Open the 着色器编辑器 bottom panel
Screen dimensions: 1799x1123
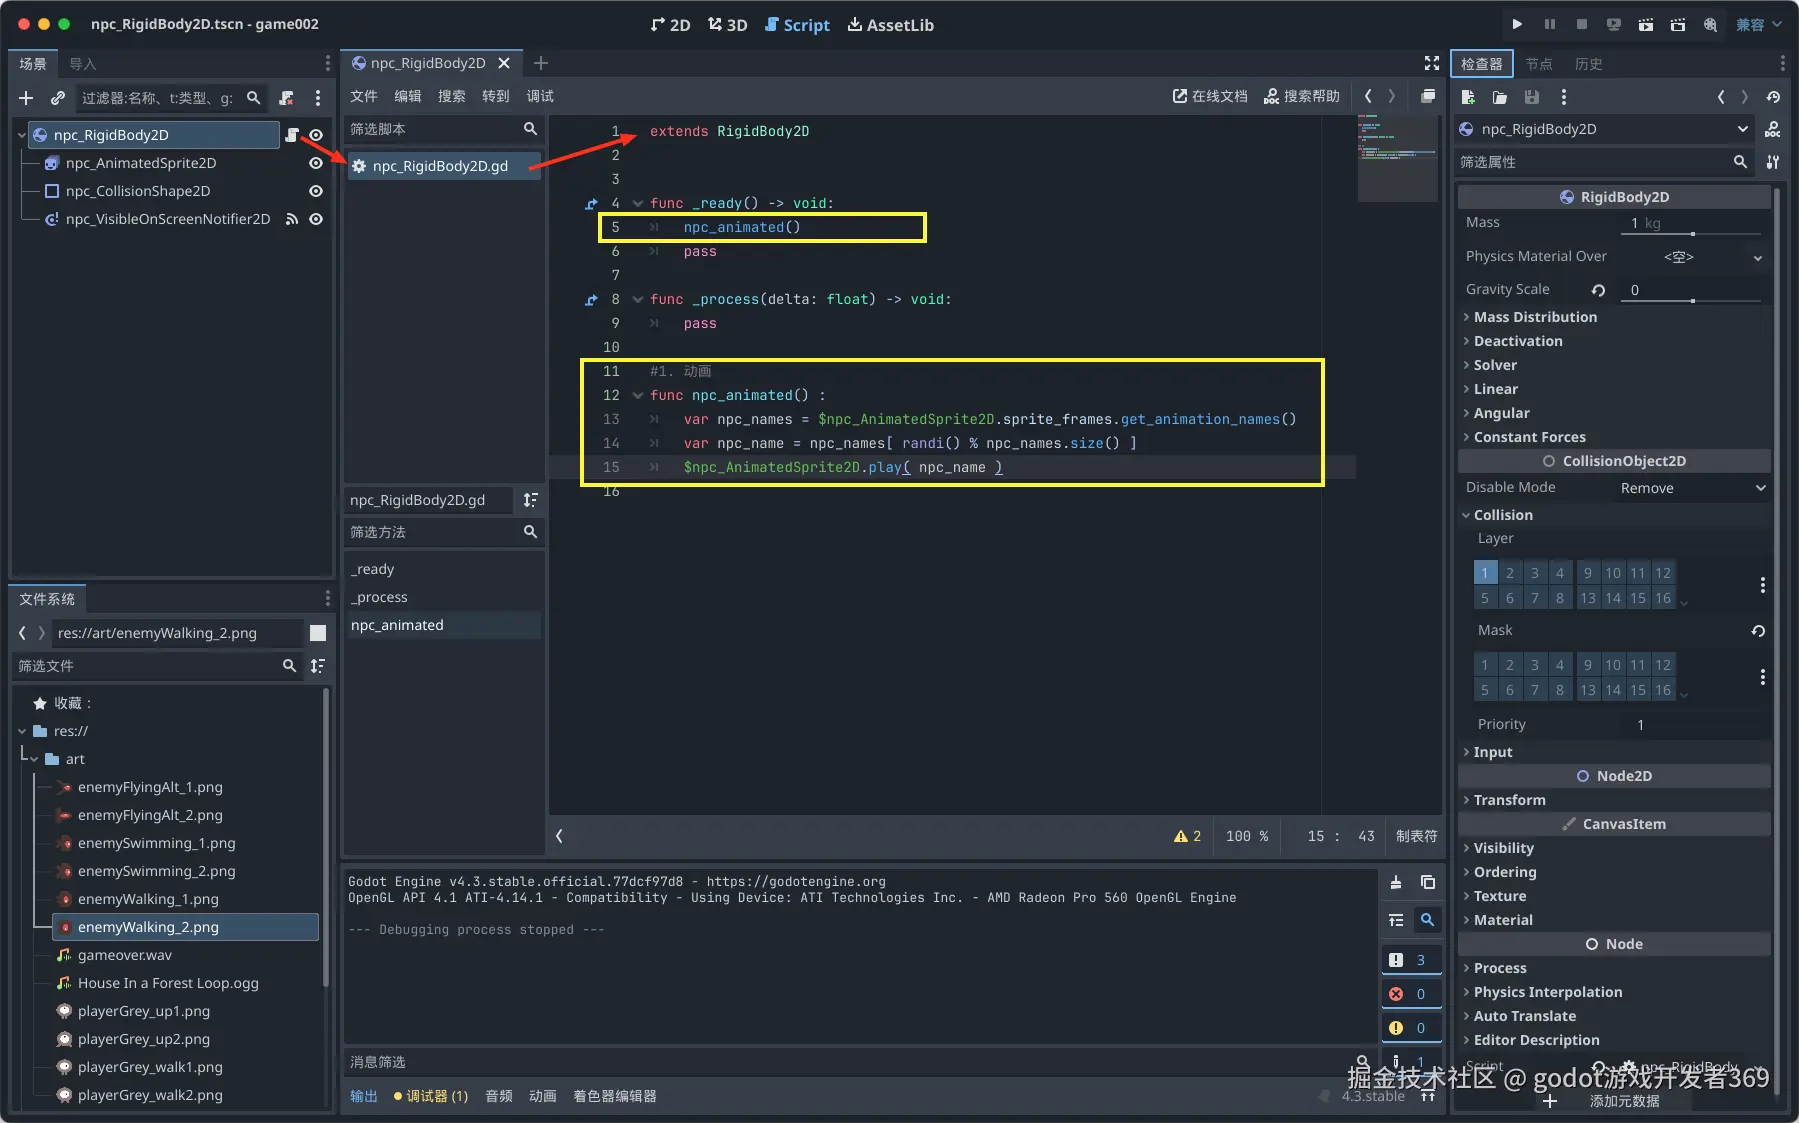tap(615, 1096)
